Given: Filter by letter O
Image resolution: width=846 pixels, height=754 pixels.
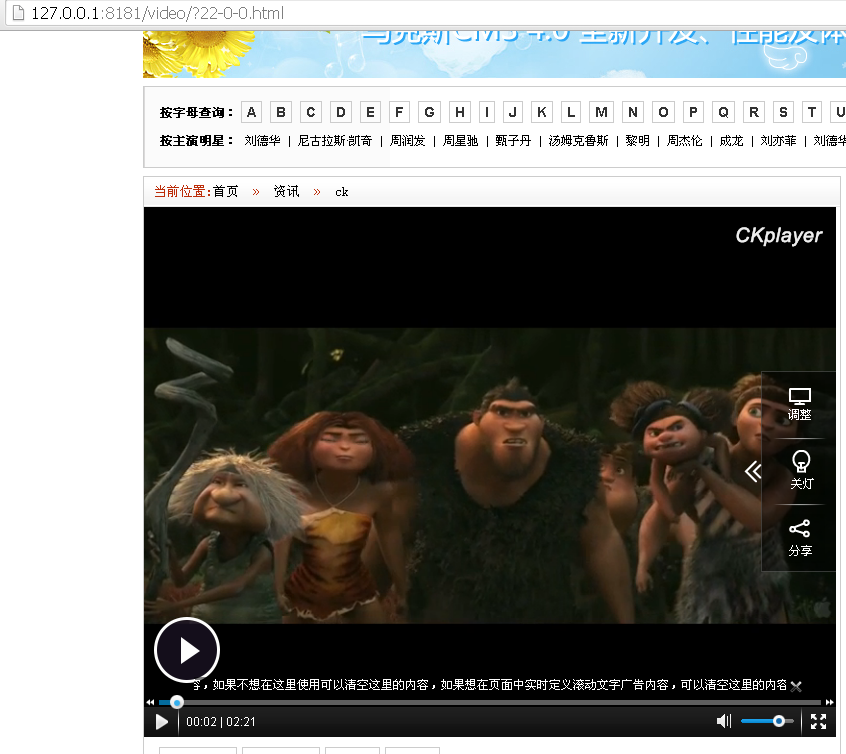Looking at the screenshot, I should point(664,112).
